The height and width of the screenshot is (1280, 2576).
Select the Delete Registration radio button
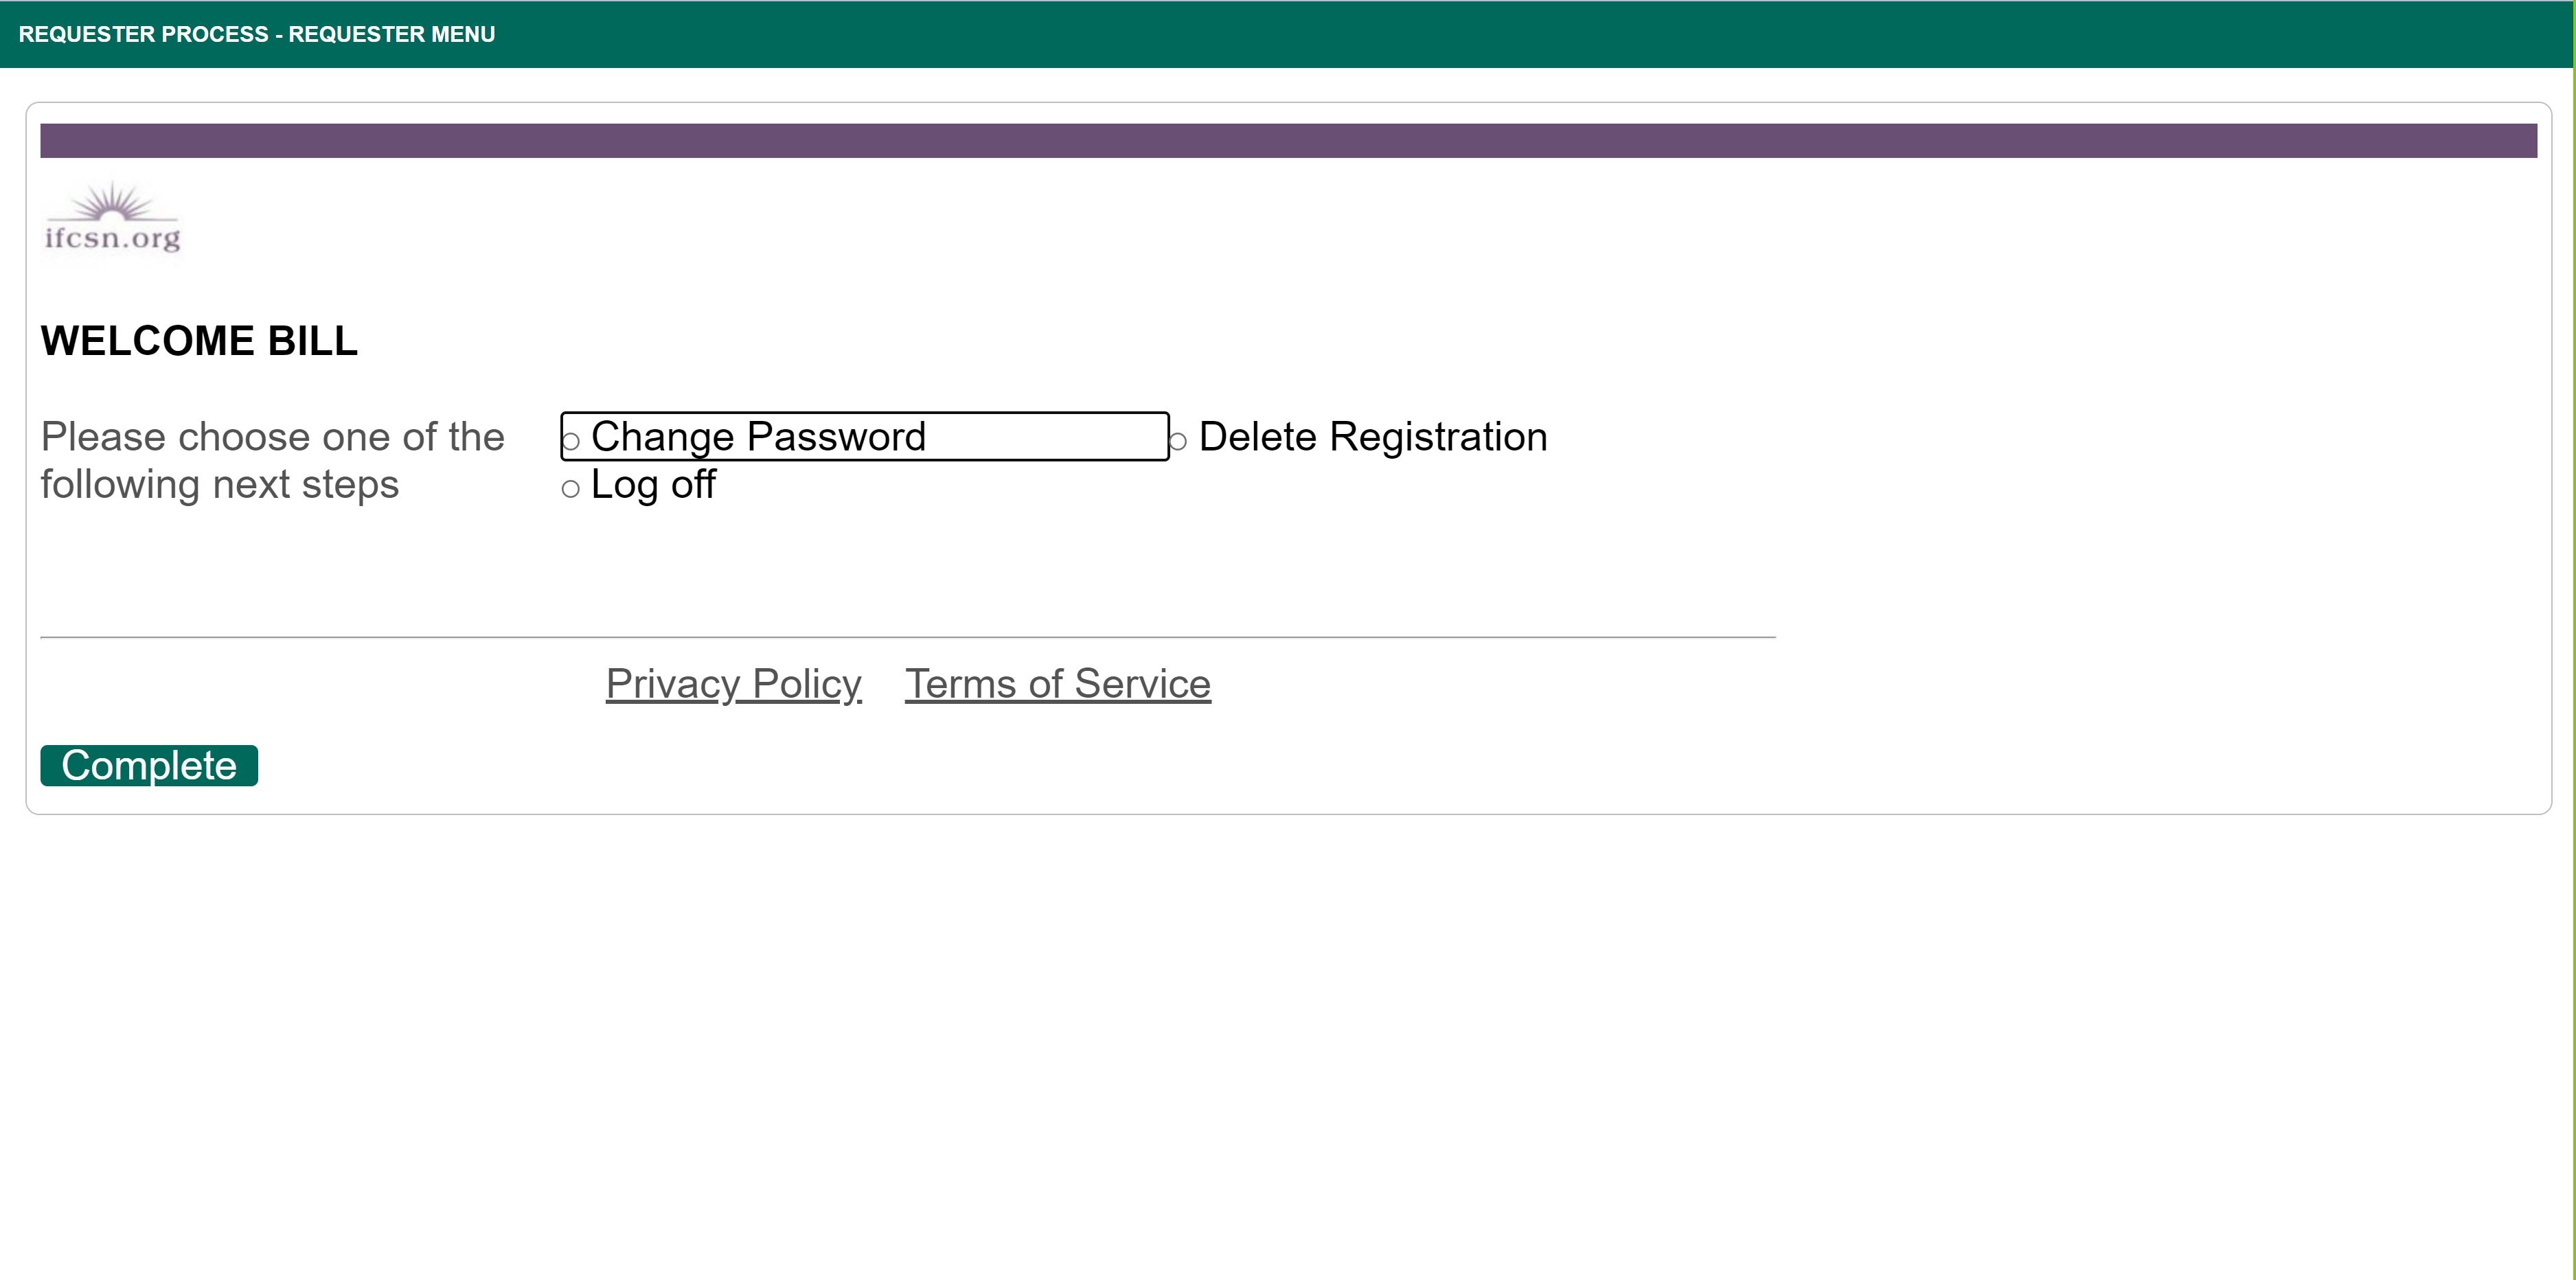pos(1178,440)
